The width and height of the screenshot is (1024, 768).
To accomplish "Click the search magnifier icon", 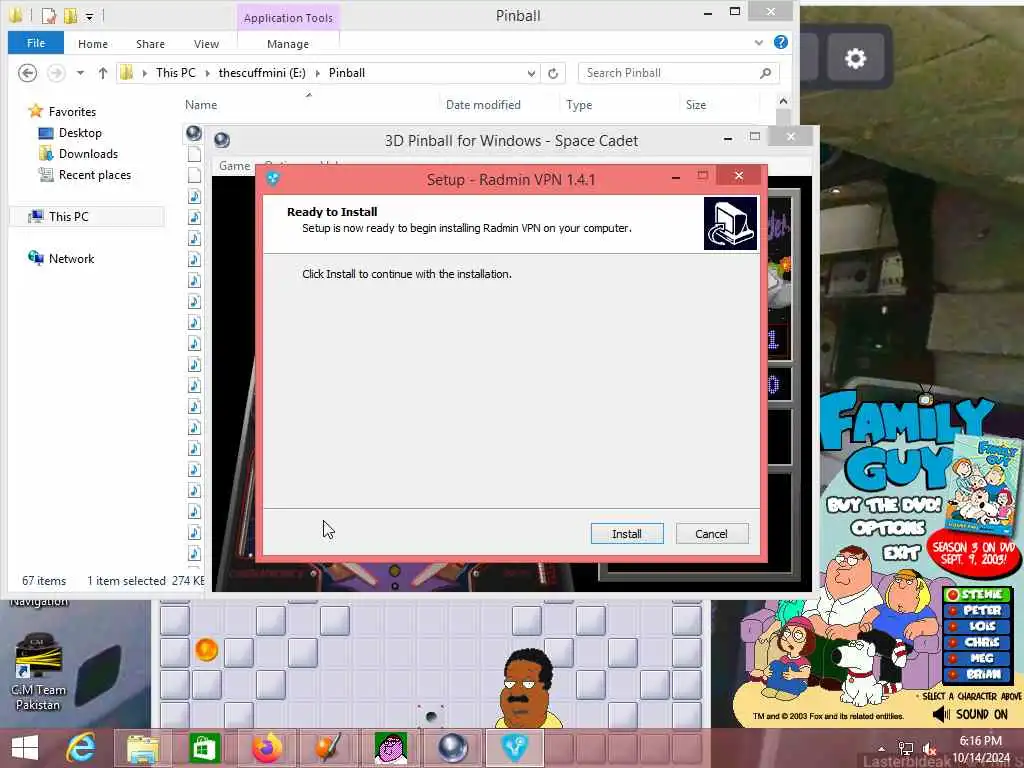I will pyautogui.click(x=765, y=73).
